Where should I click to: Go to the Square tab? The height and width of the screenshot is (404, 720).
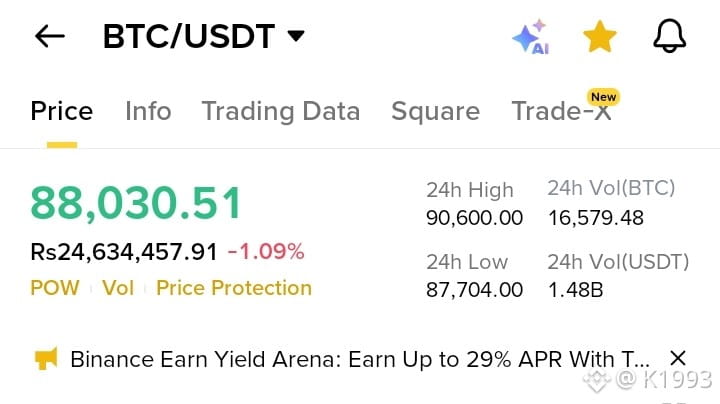point(435,111)
